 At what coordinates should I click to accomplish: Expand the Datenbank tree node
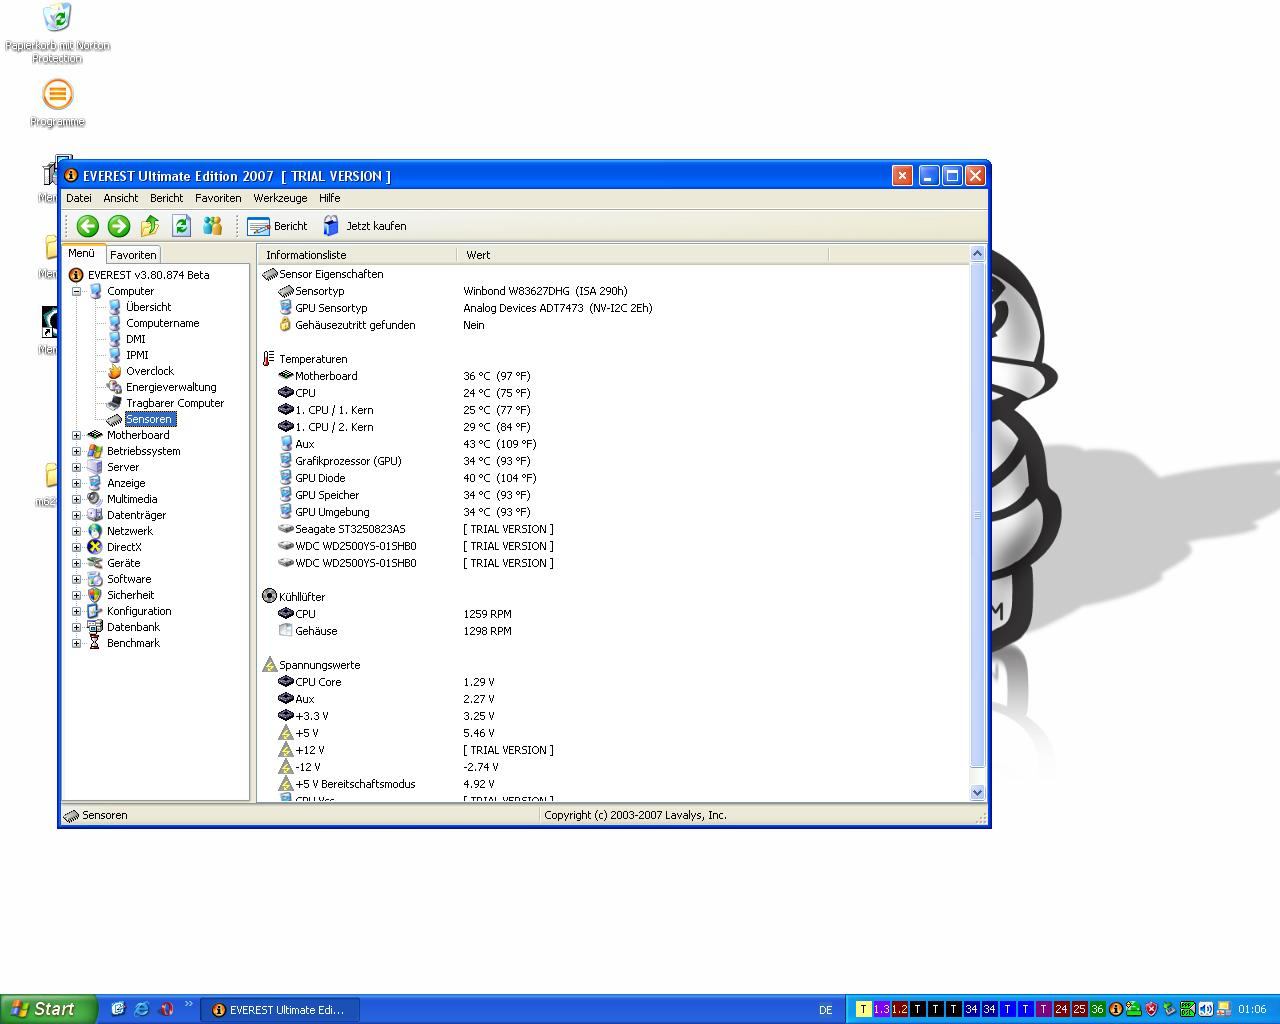(x=76, y=627)
